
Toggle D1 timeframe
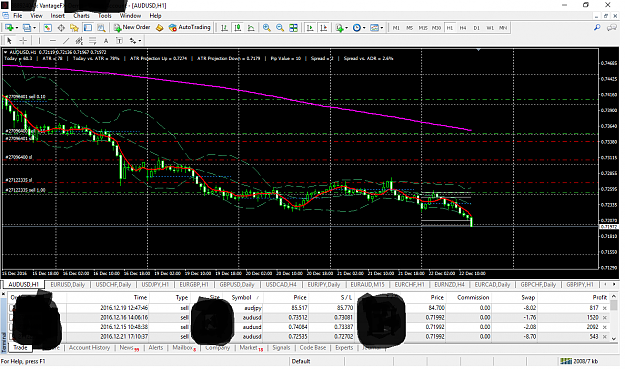click(x=476, y=28)
